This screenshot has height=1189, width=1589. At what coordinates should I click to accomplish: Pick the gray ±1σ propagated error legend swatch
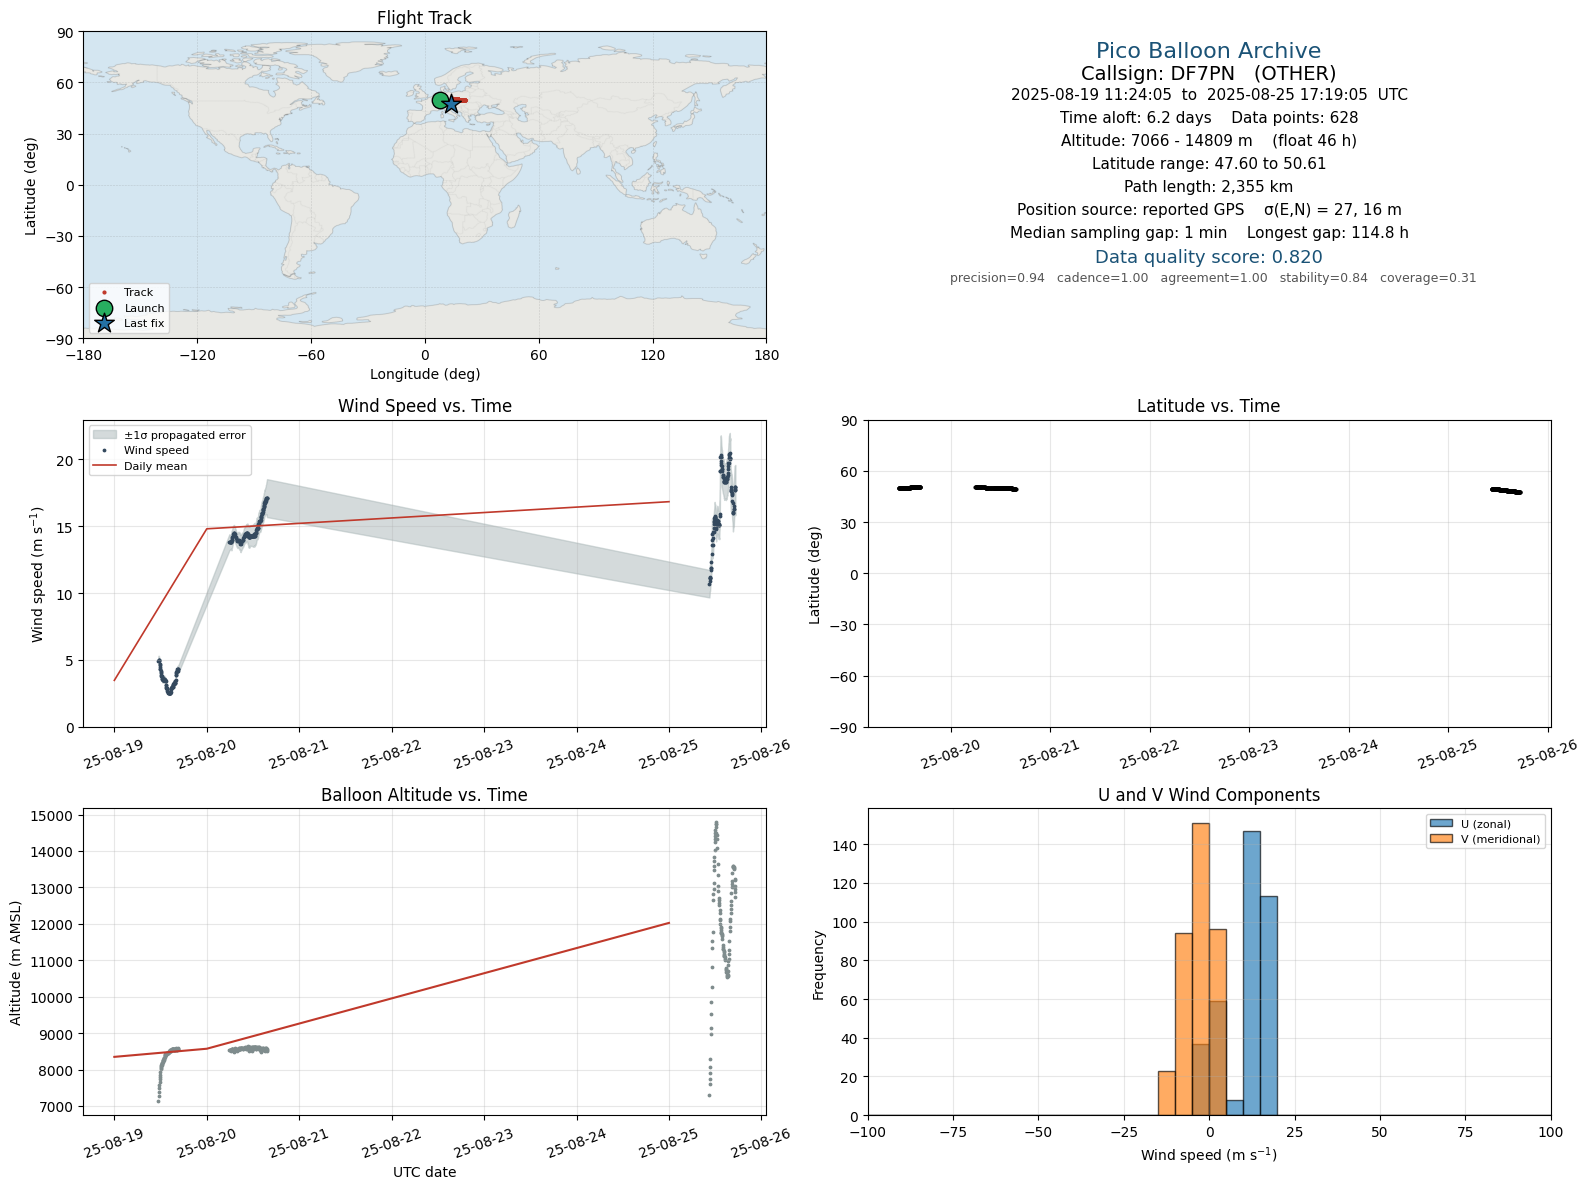click(x=104, y=435)
